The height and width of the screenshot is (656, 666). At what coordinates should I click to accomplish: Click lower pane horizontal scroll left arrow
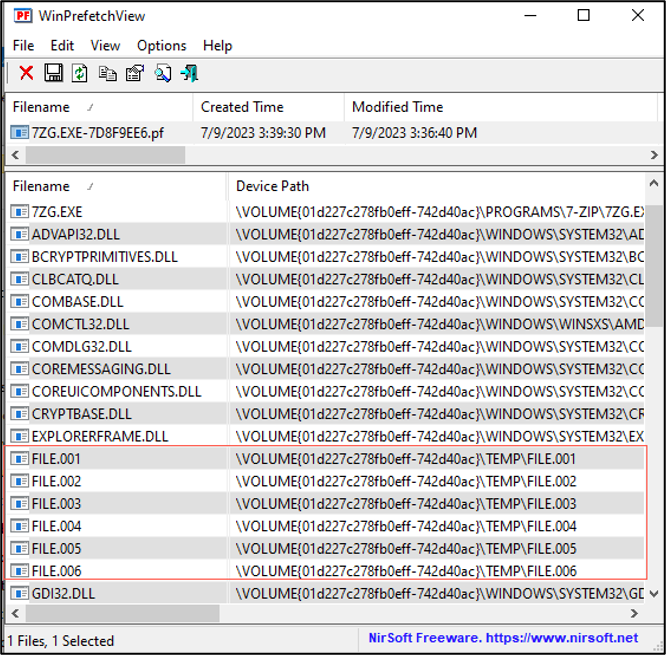pos(15,614)
